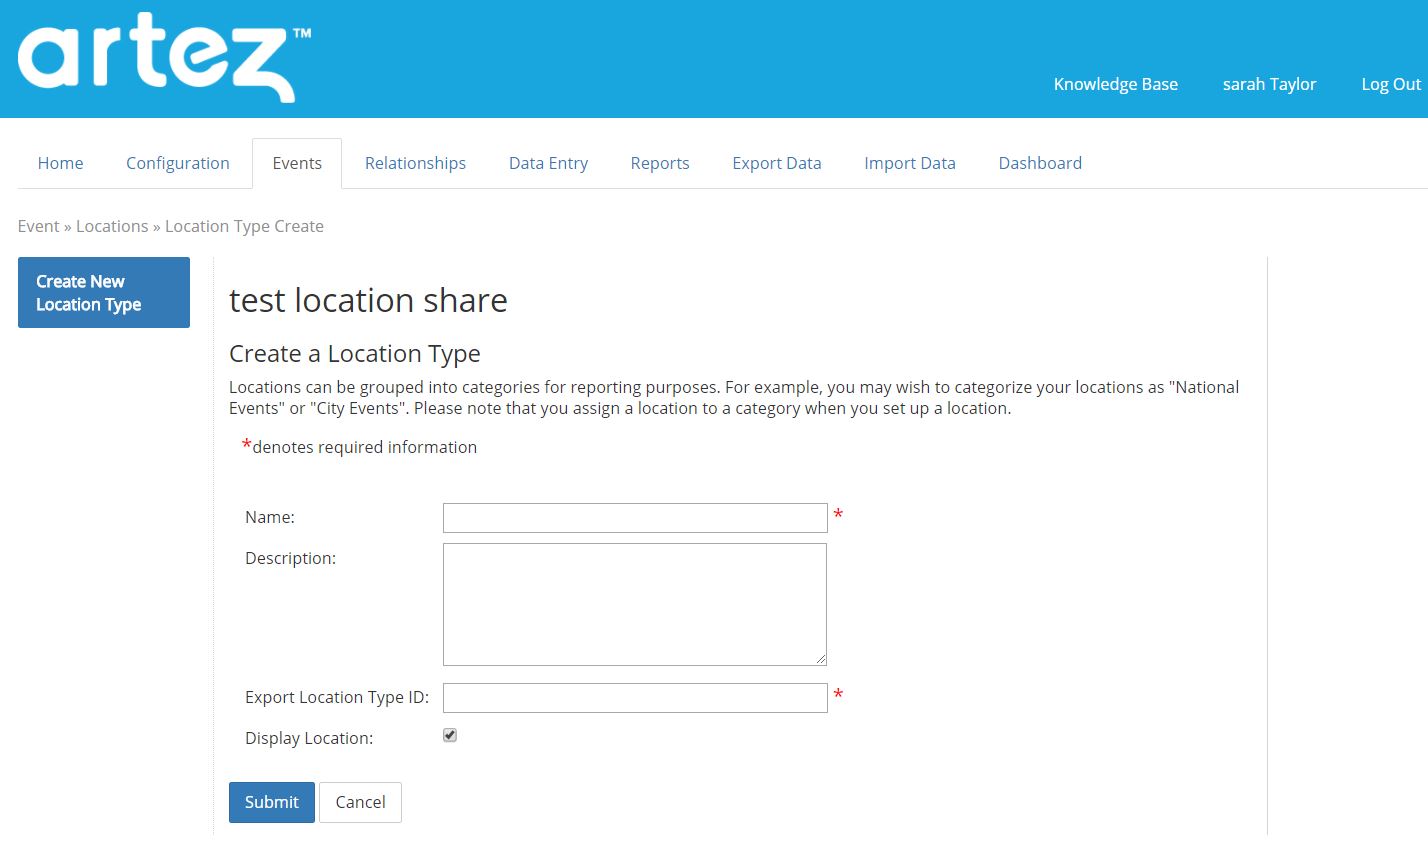Open the Data Entry tab
This screenshot has height=861, width=1428.
548,163
